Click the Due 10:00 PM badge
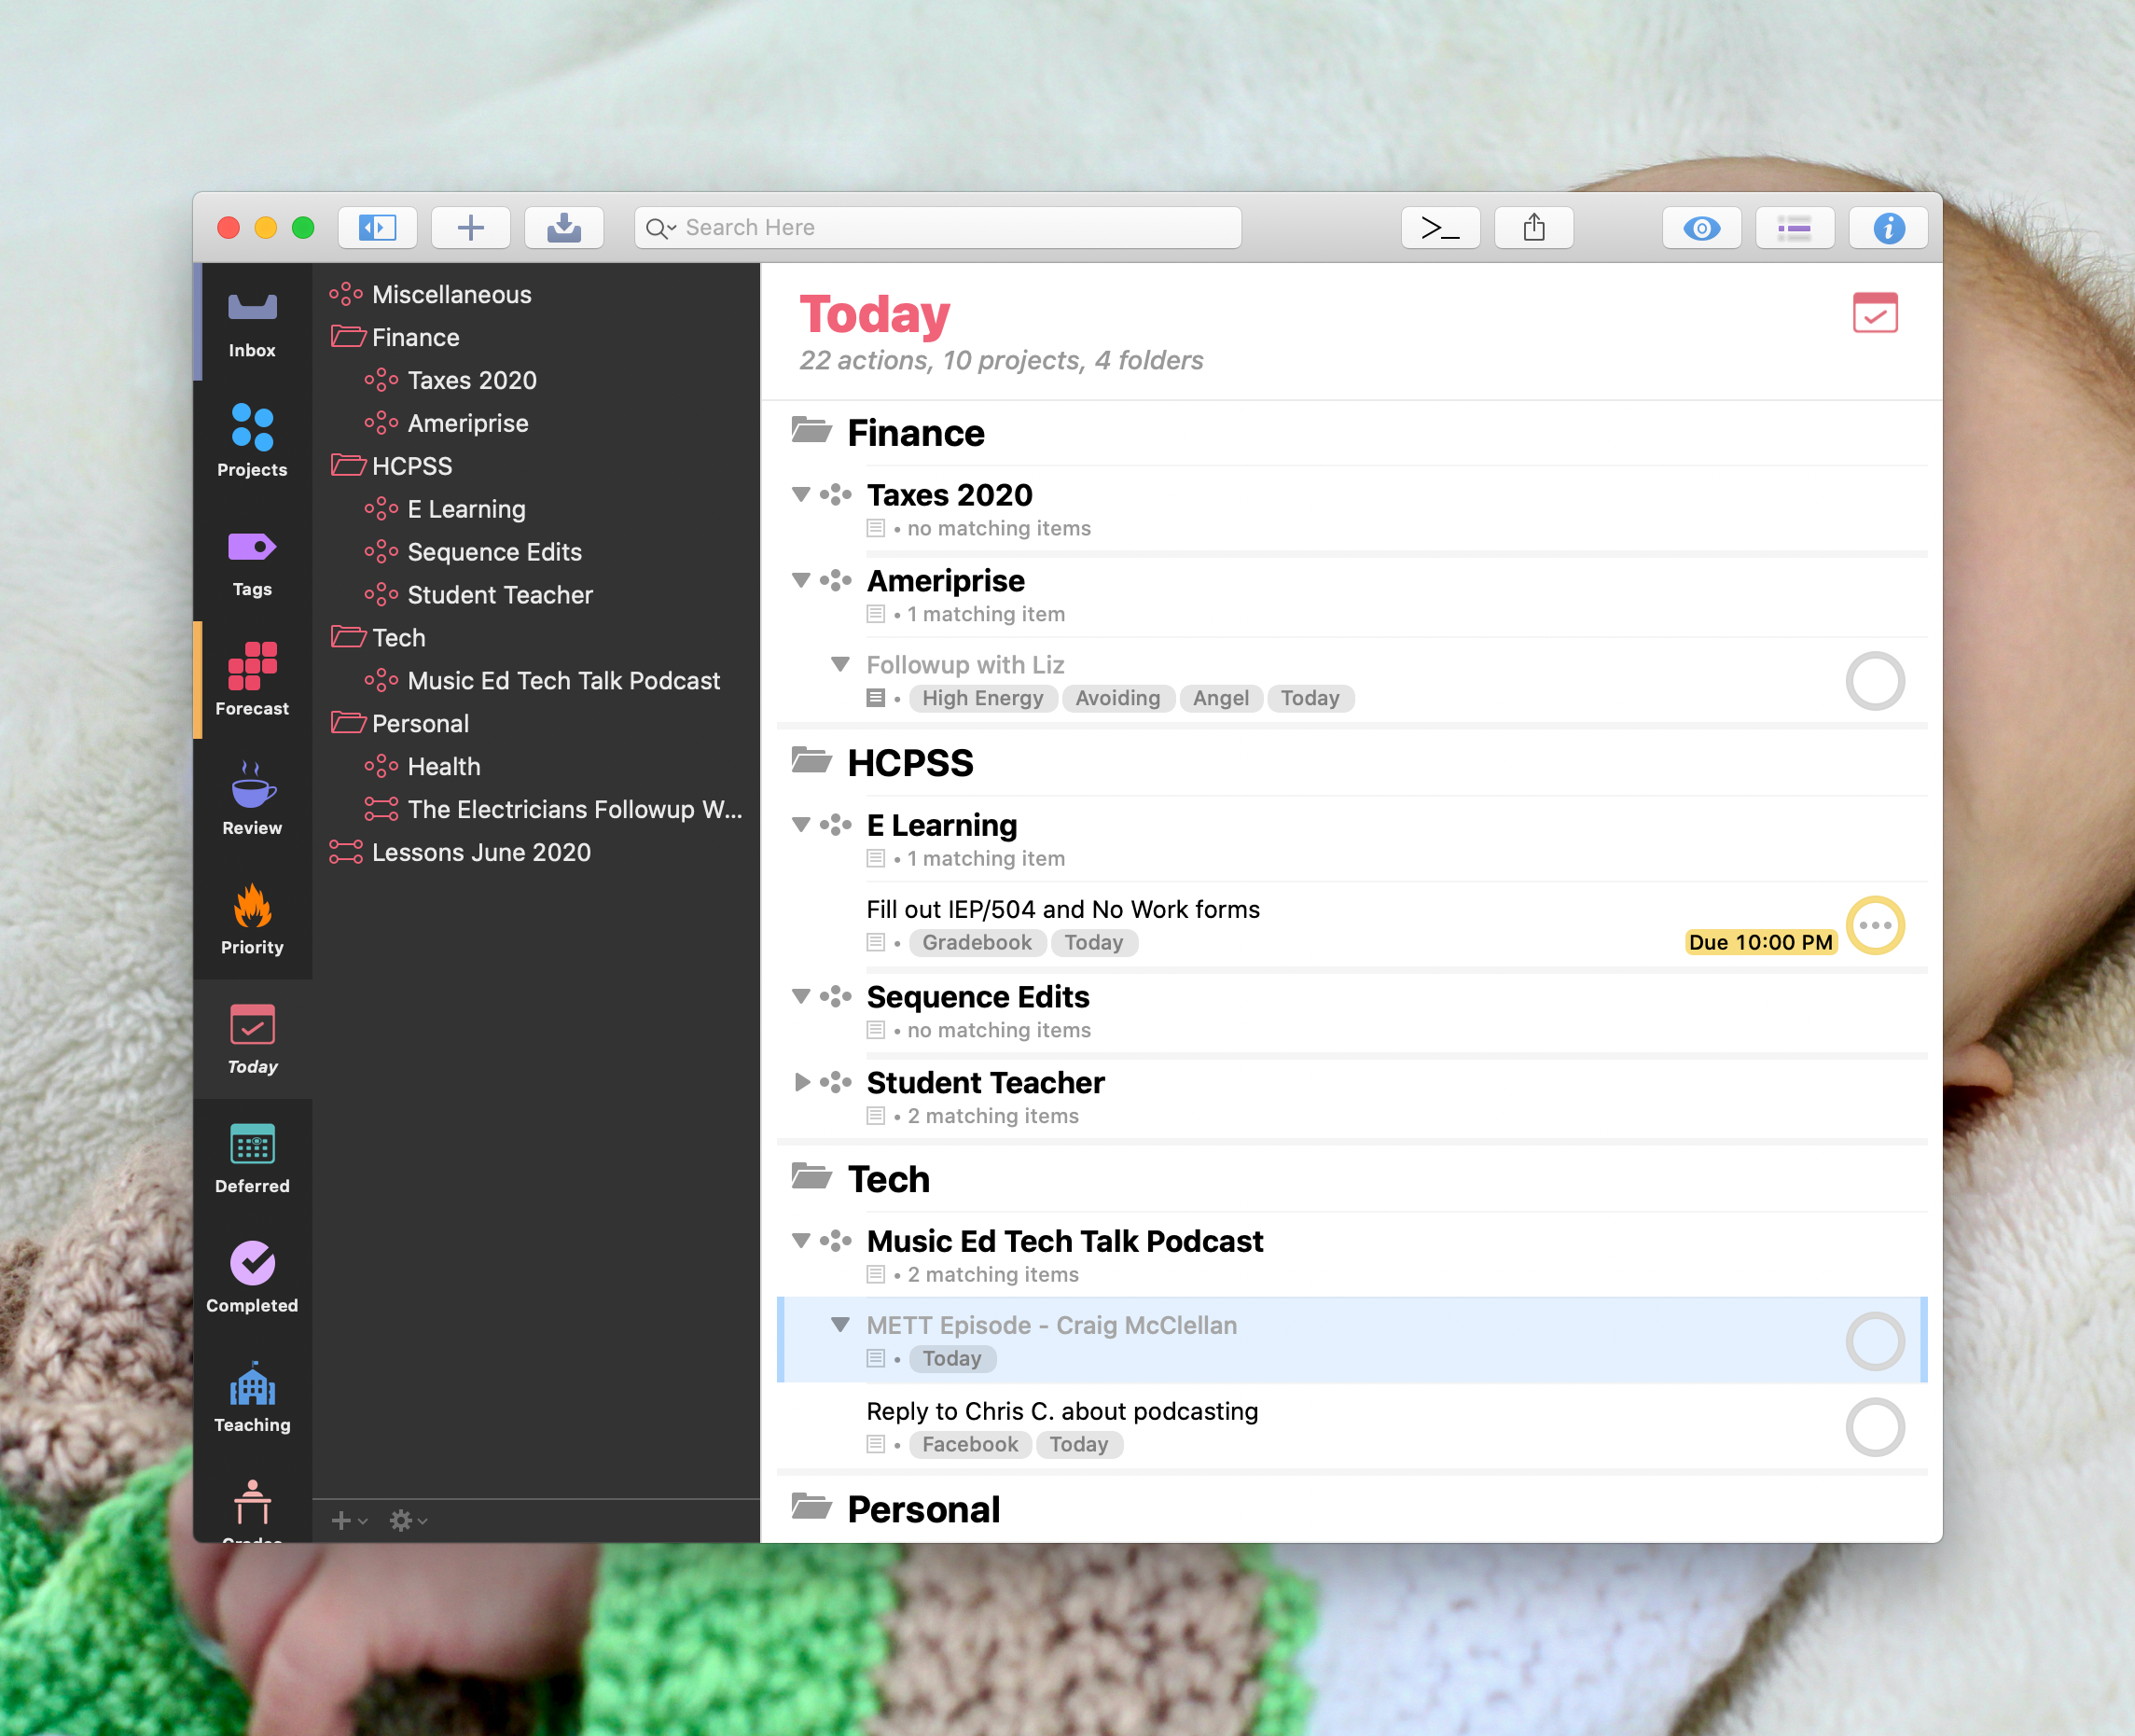2135x1736 pixels. click(x=1760, y=942)
